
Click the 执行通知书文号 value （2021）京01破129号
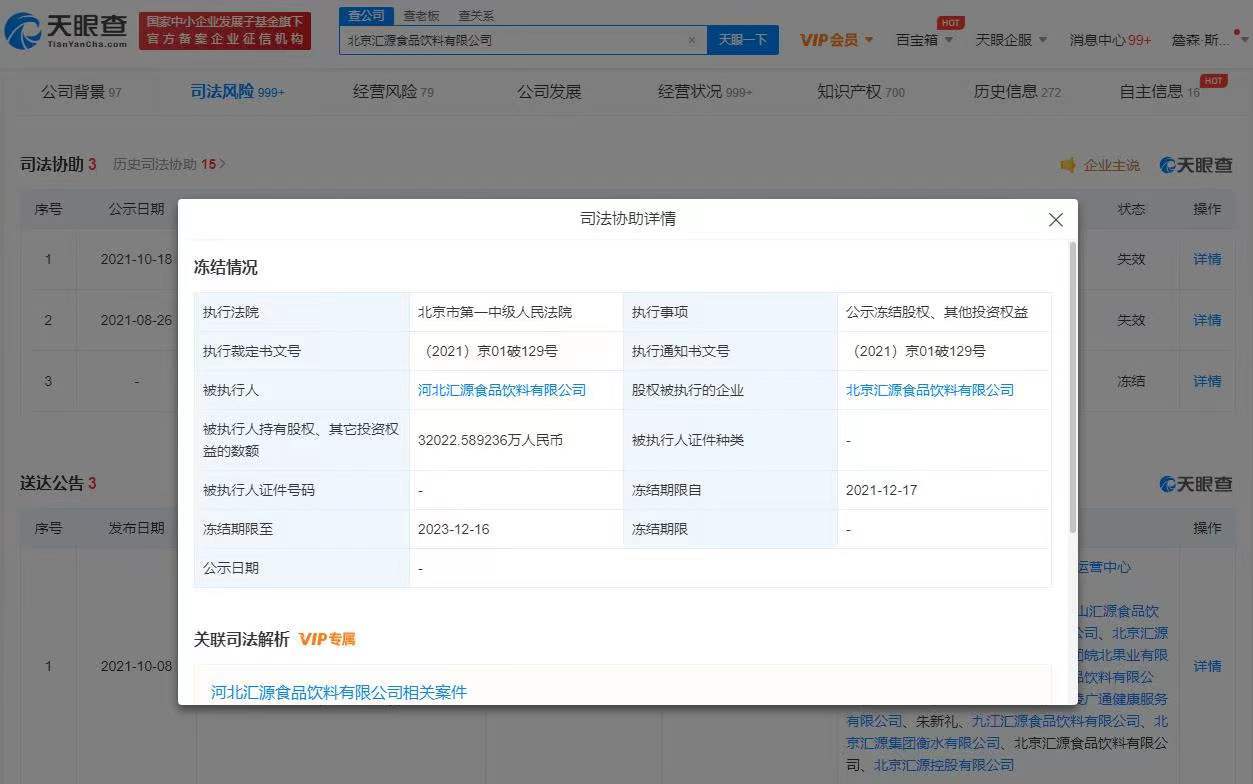[916, 351]
